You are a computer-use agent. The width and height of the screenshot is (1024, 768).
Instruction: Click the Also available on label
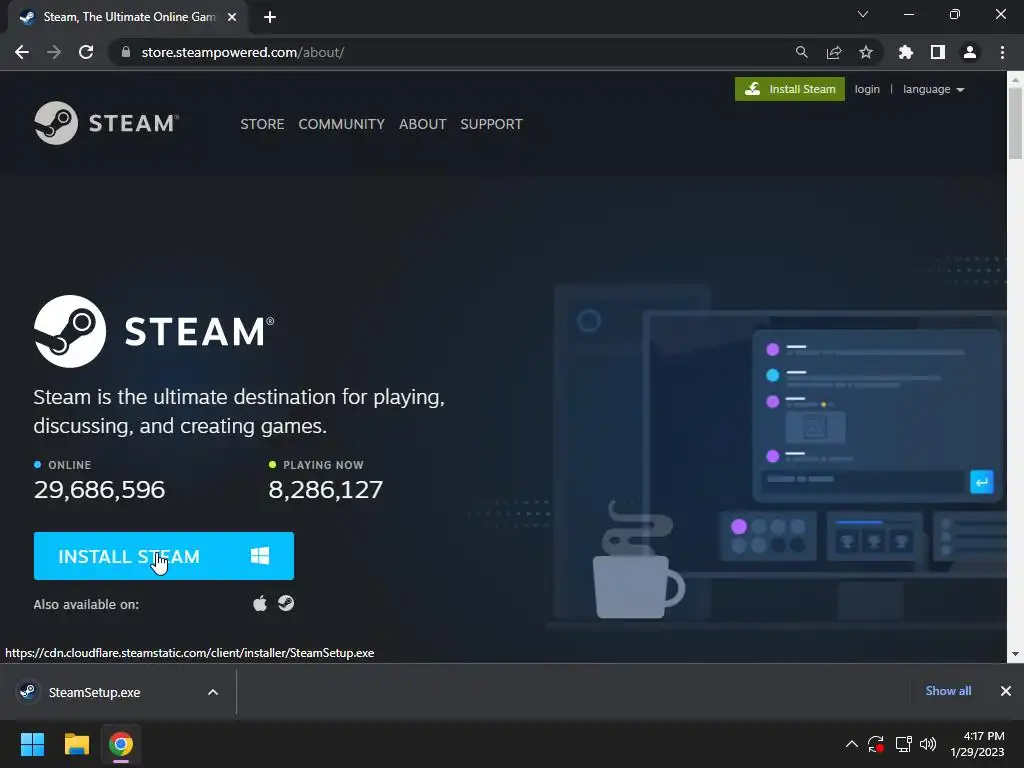point(86,604)
